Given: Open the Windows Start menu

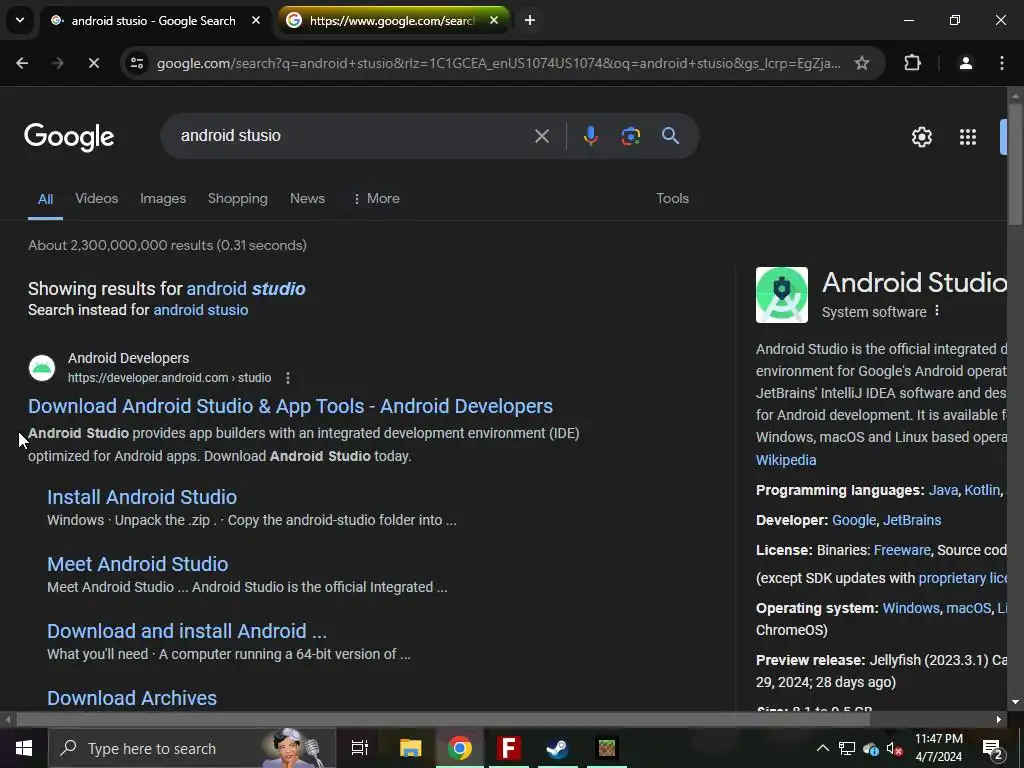Looking at the screenshot, I should [24, 748].
